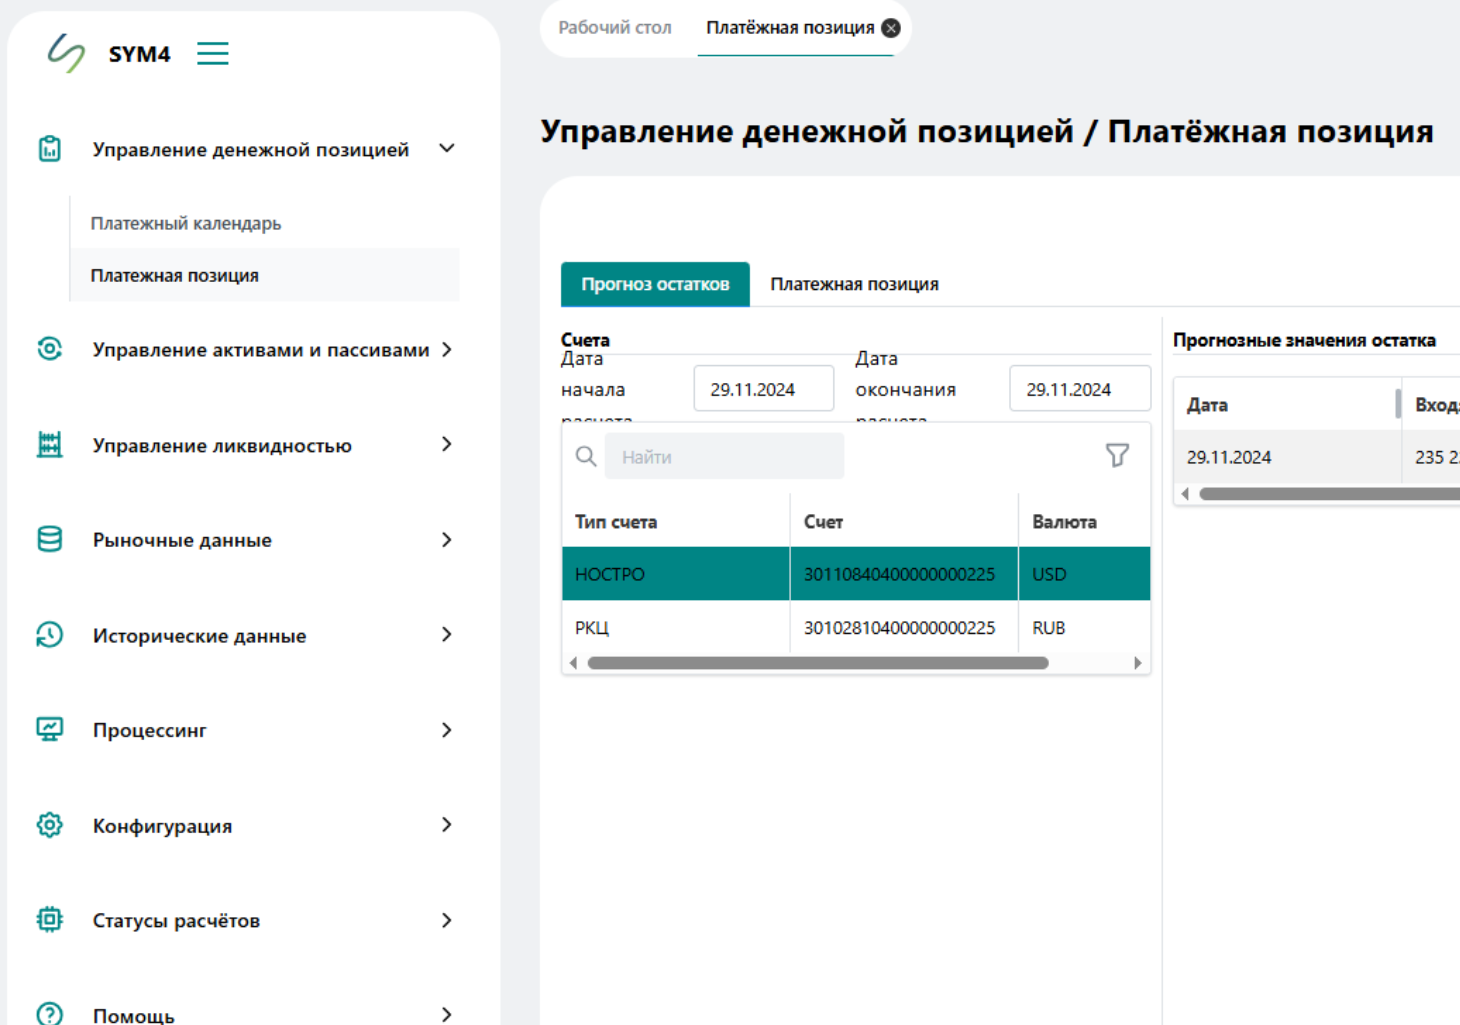This screenshot has width=1460, height=1025.
Task: Click the Статусы расчётов chip icon
Action: (x=49, y=920)
